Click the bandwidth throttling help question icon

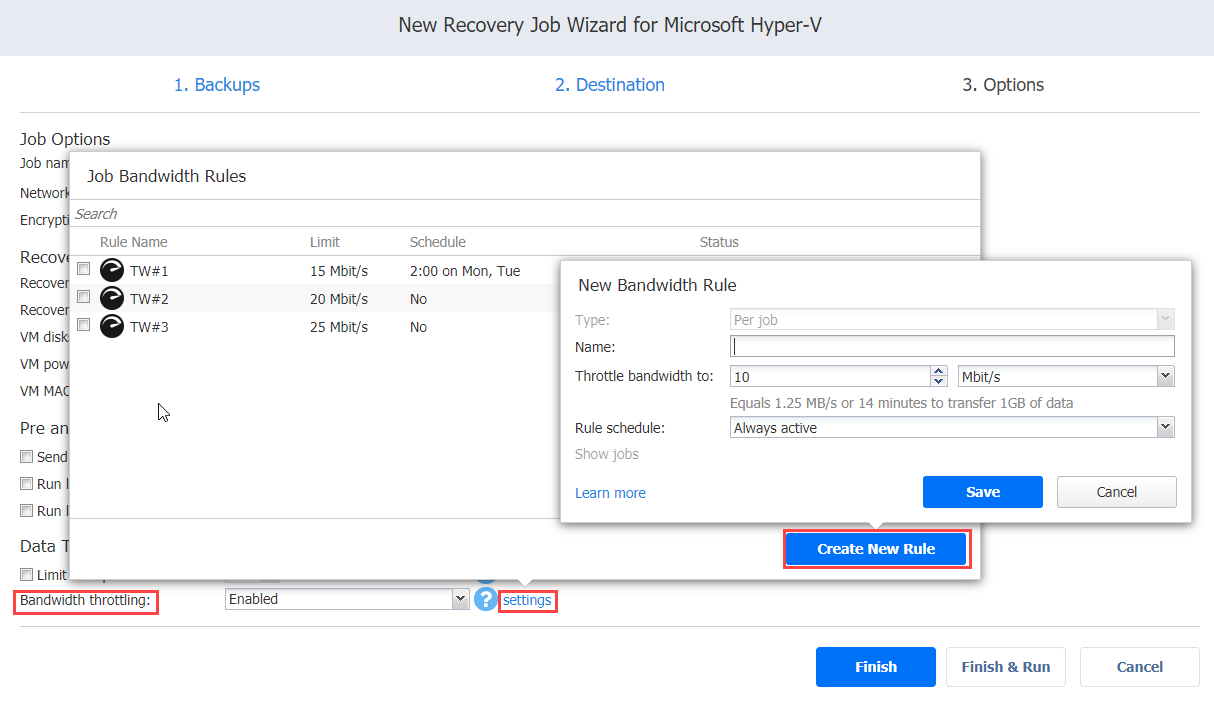pos(486,599)
